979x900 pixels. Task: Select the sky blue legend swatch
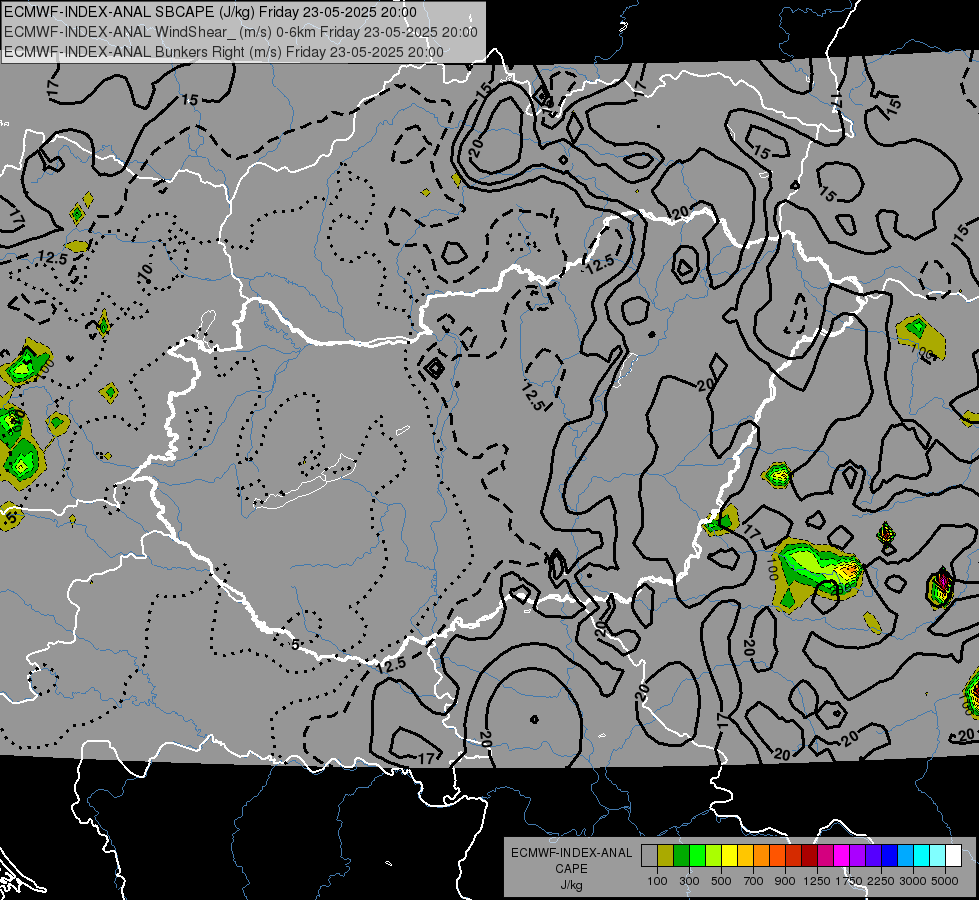[x=905, y=855]
